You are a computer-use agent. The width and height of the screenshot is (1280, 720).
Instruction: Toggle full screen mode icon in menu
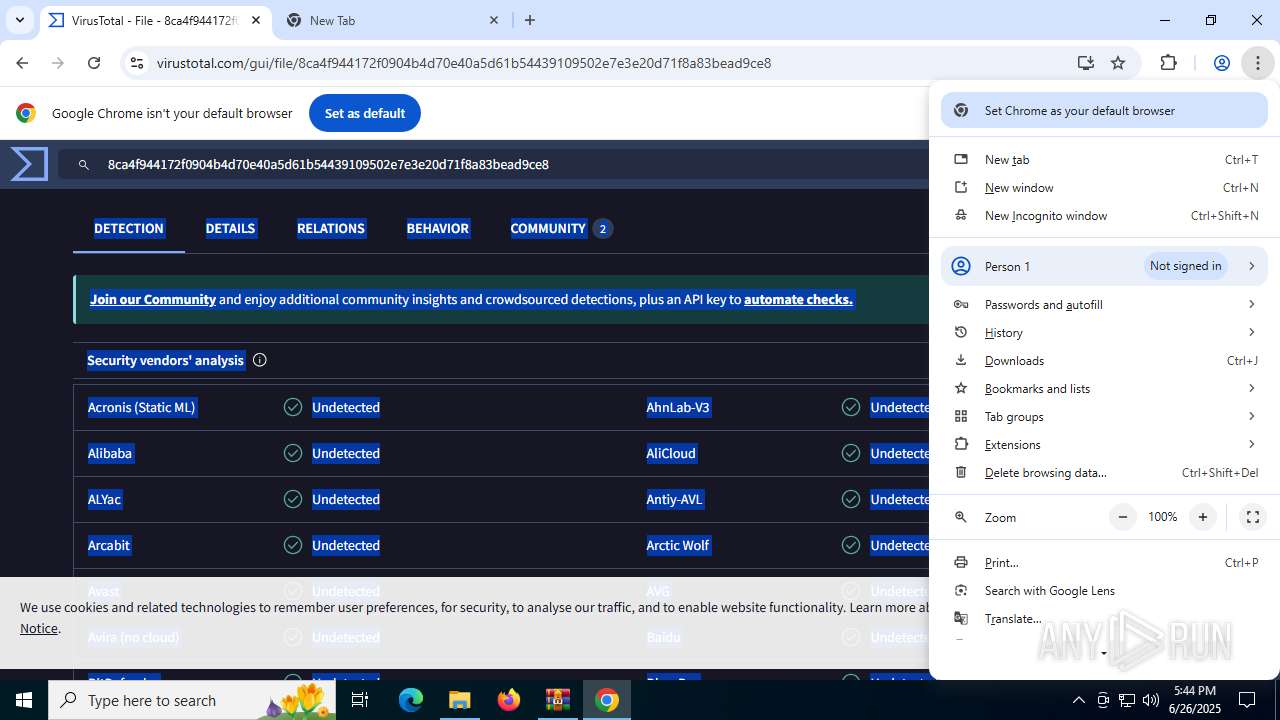(x=1252, y=517)
